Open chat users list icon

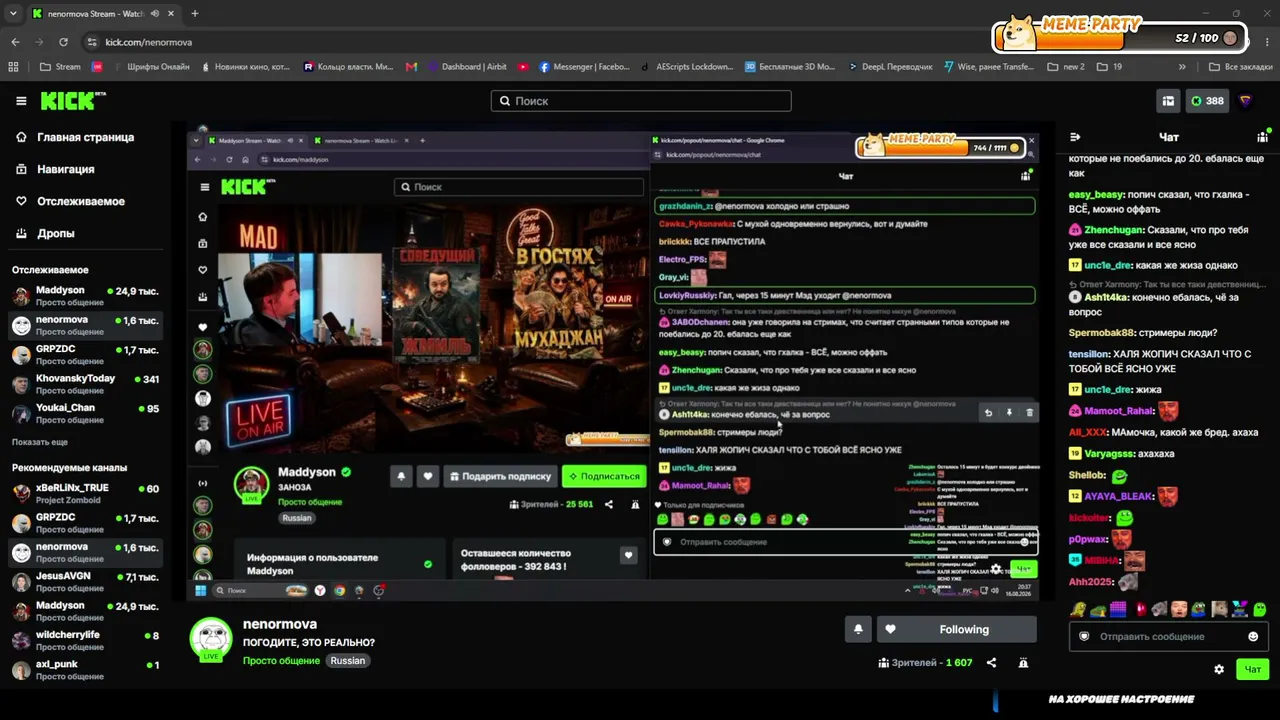(1262, 137)
